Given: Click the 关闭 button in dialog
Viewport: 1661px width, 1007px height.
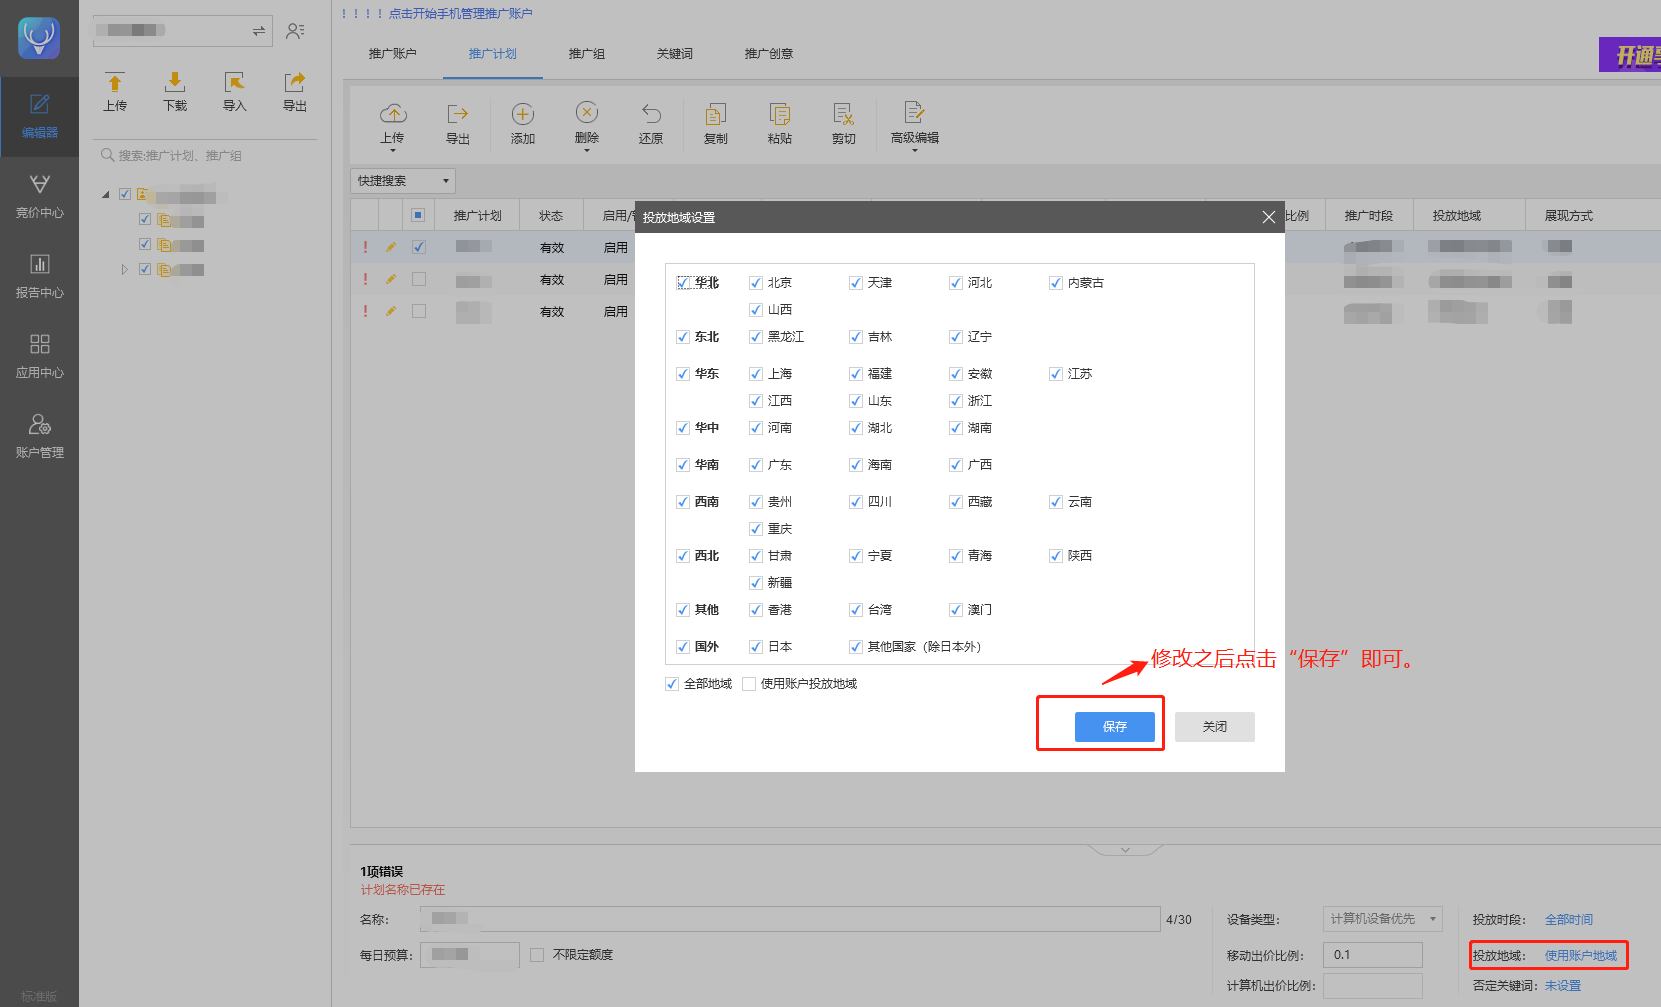Looking at the screenshot, I should click(x=1215, y=727).
